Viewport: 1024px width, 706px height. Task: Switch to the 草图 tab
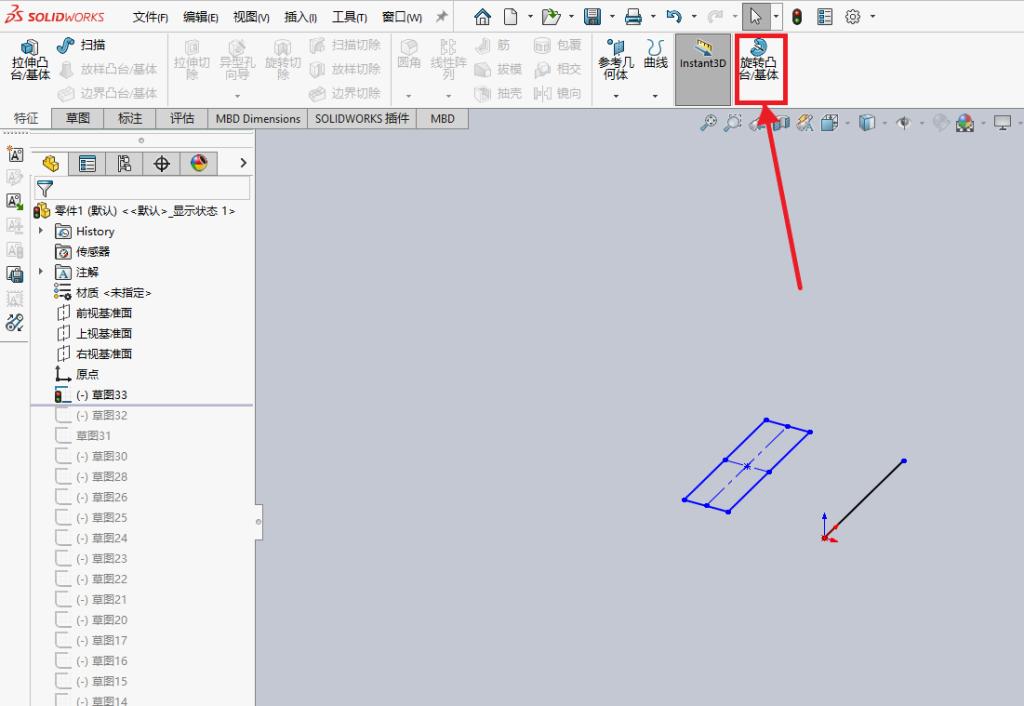78,118
